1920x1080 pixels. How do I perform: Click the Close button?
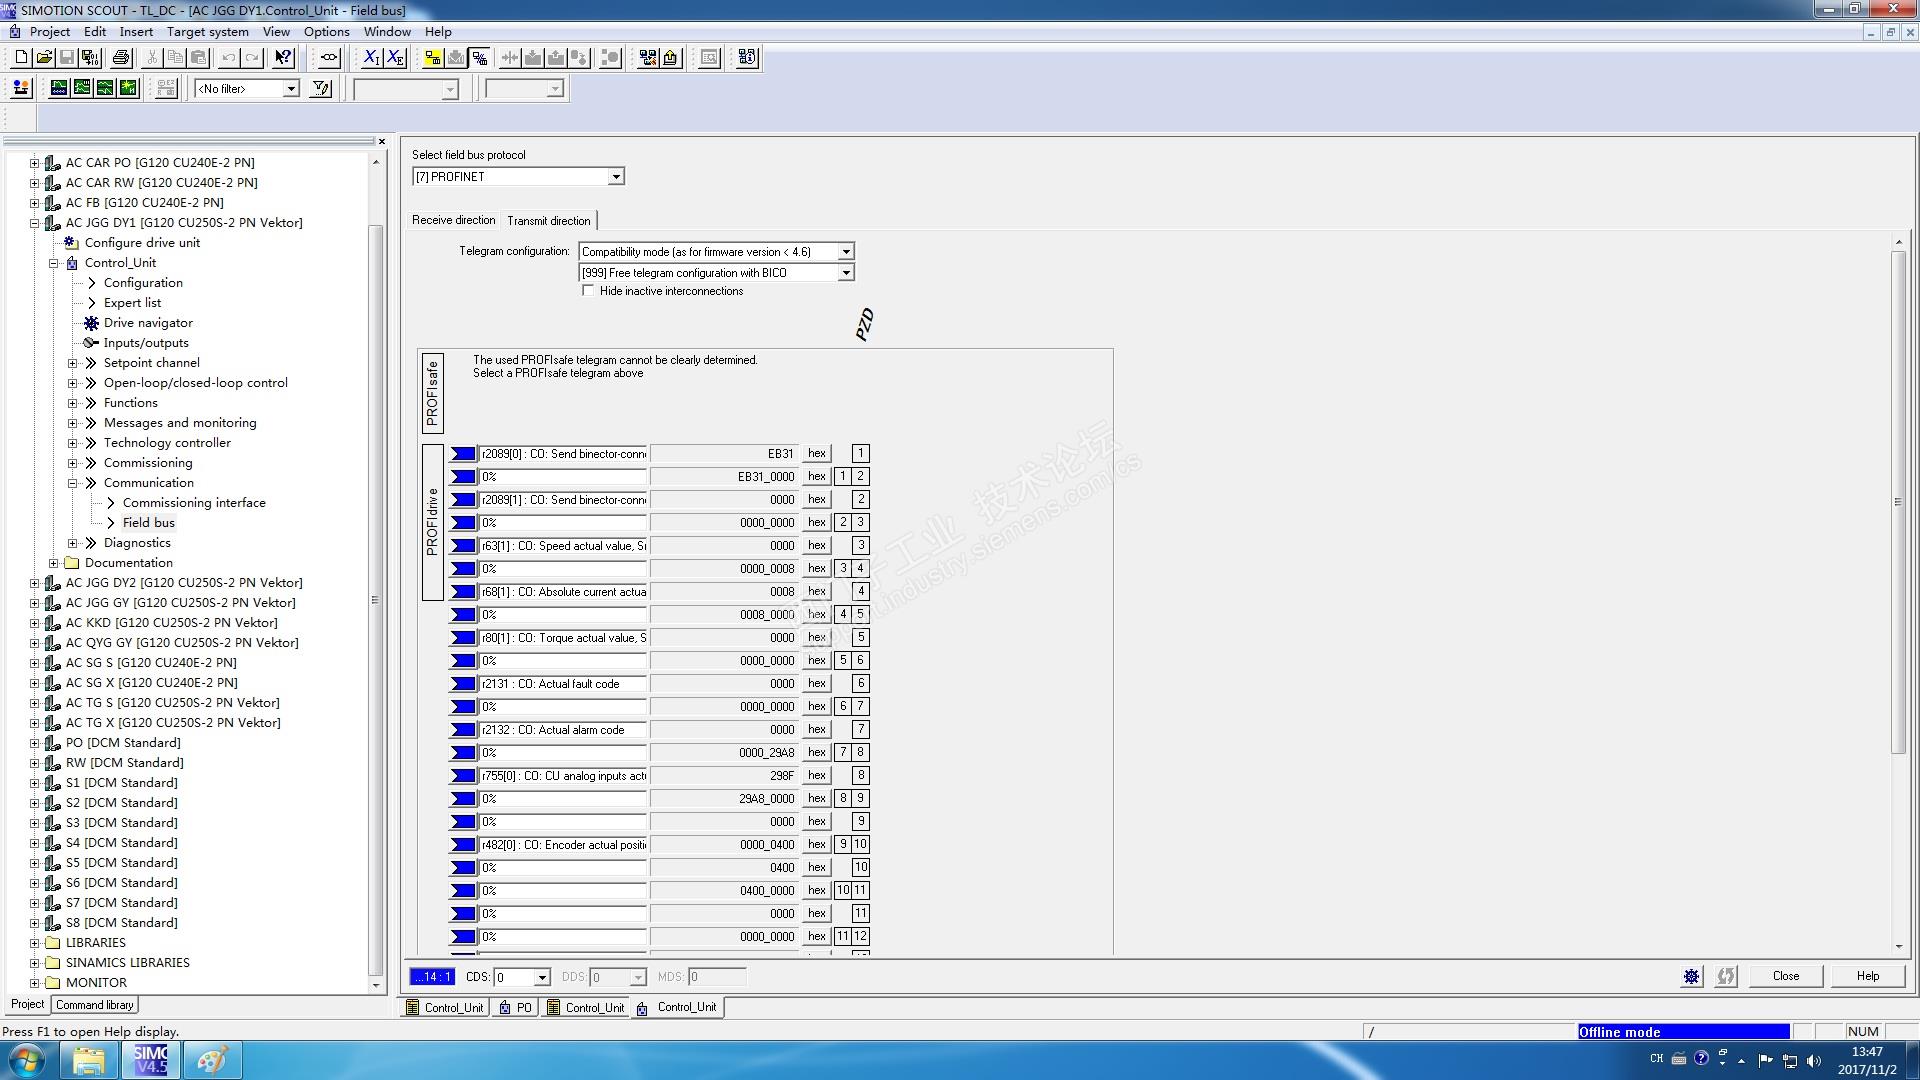(x=1785, y=976)
